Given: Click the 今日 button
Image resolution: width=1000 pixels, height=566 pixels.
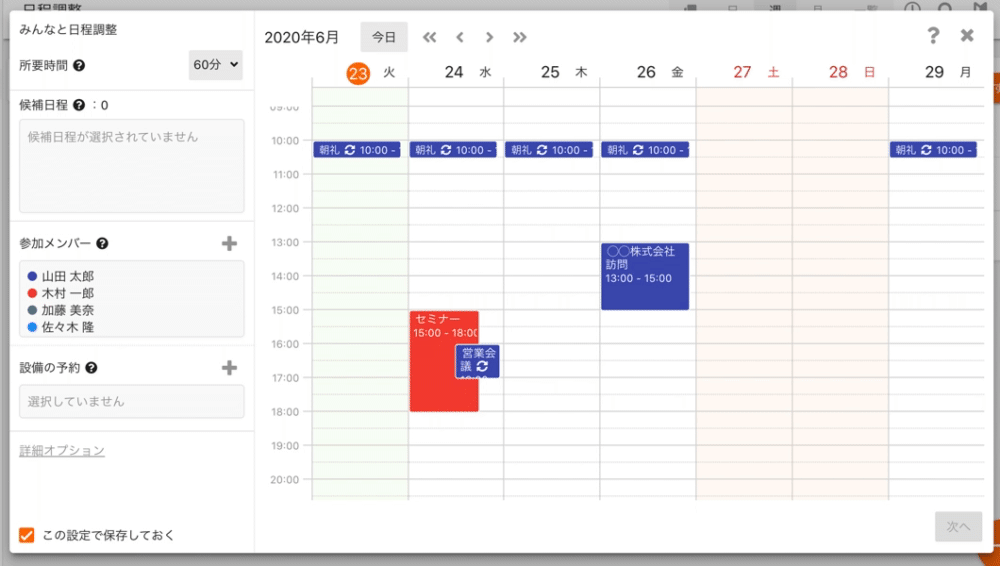Looking at the screenshot, I should coord(384,37).
